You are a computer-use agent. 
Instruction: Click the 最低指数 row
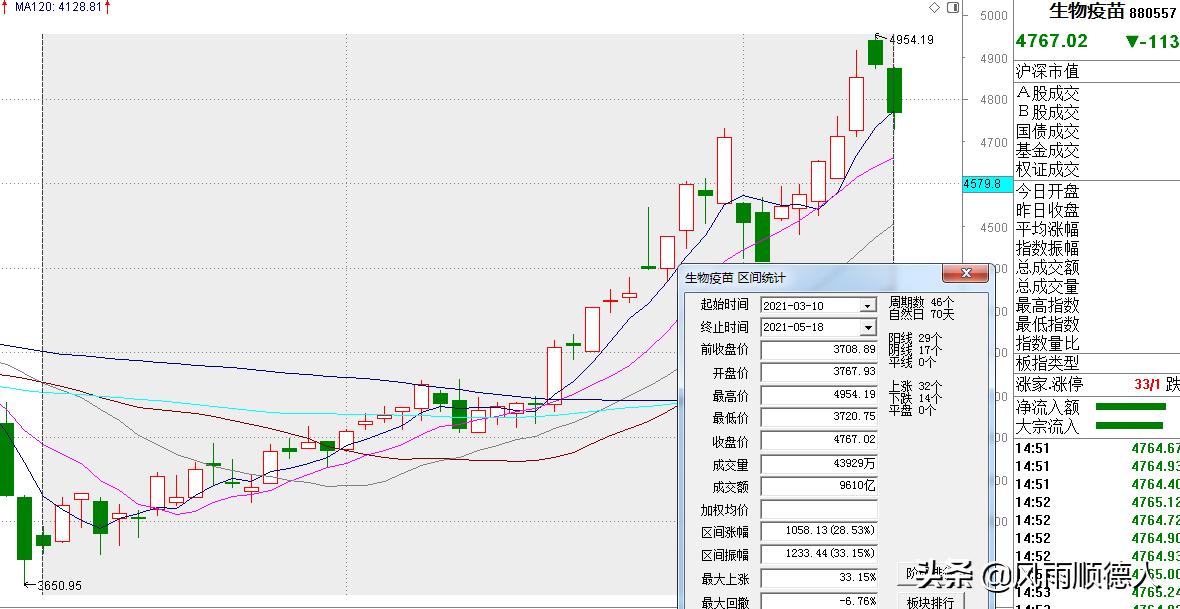pos(1097,324)
